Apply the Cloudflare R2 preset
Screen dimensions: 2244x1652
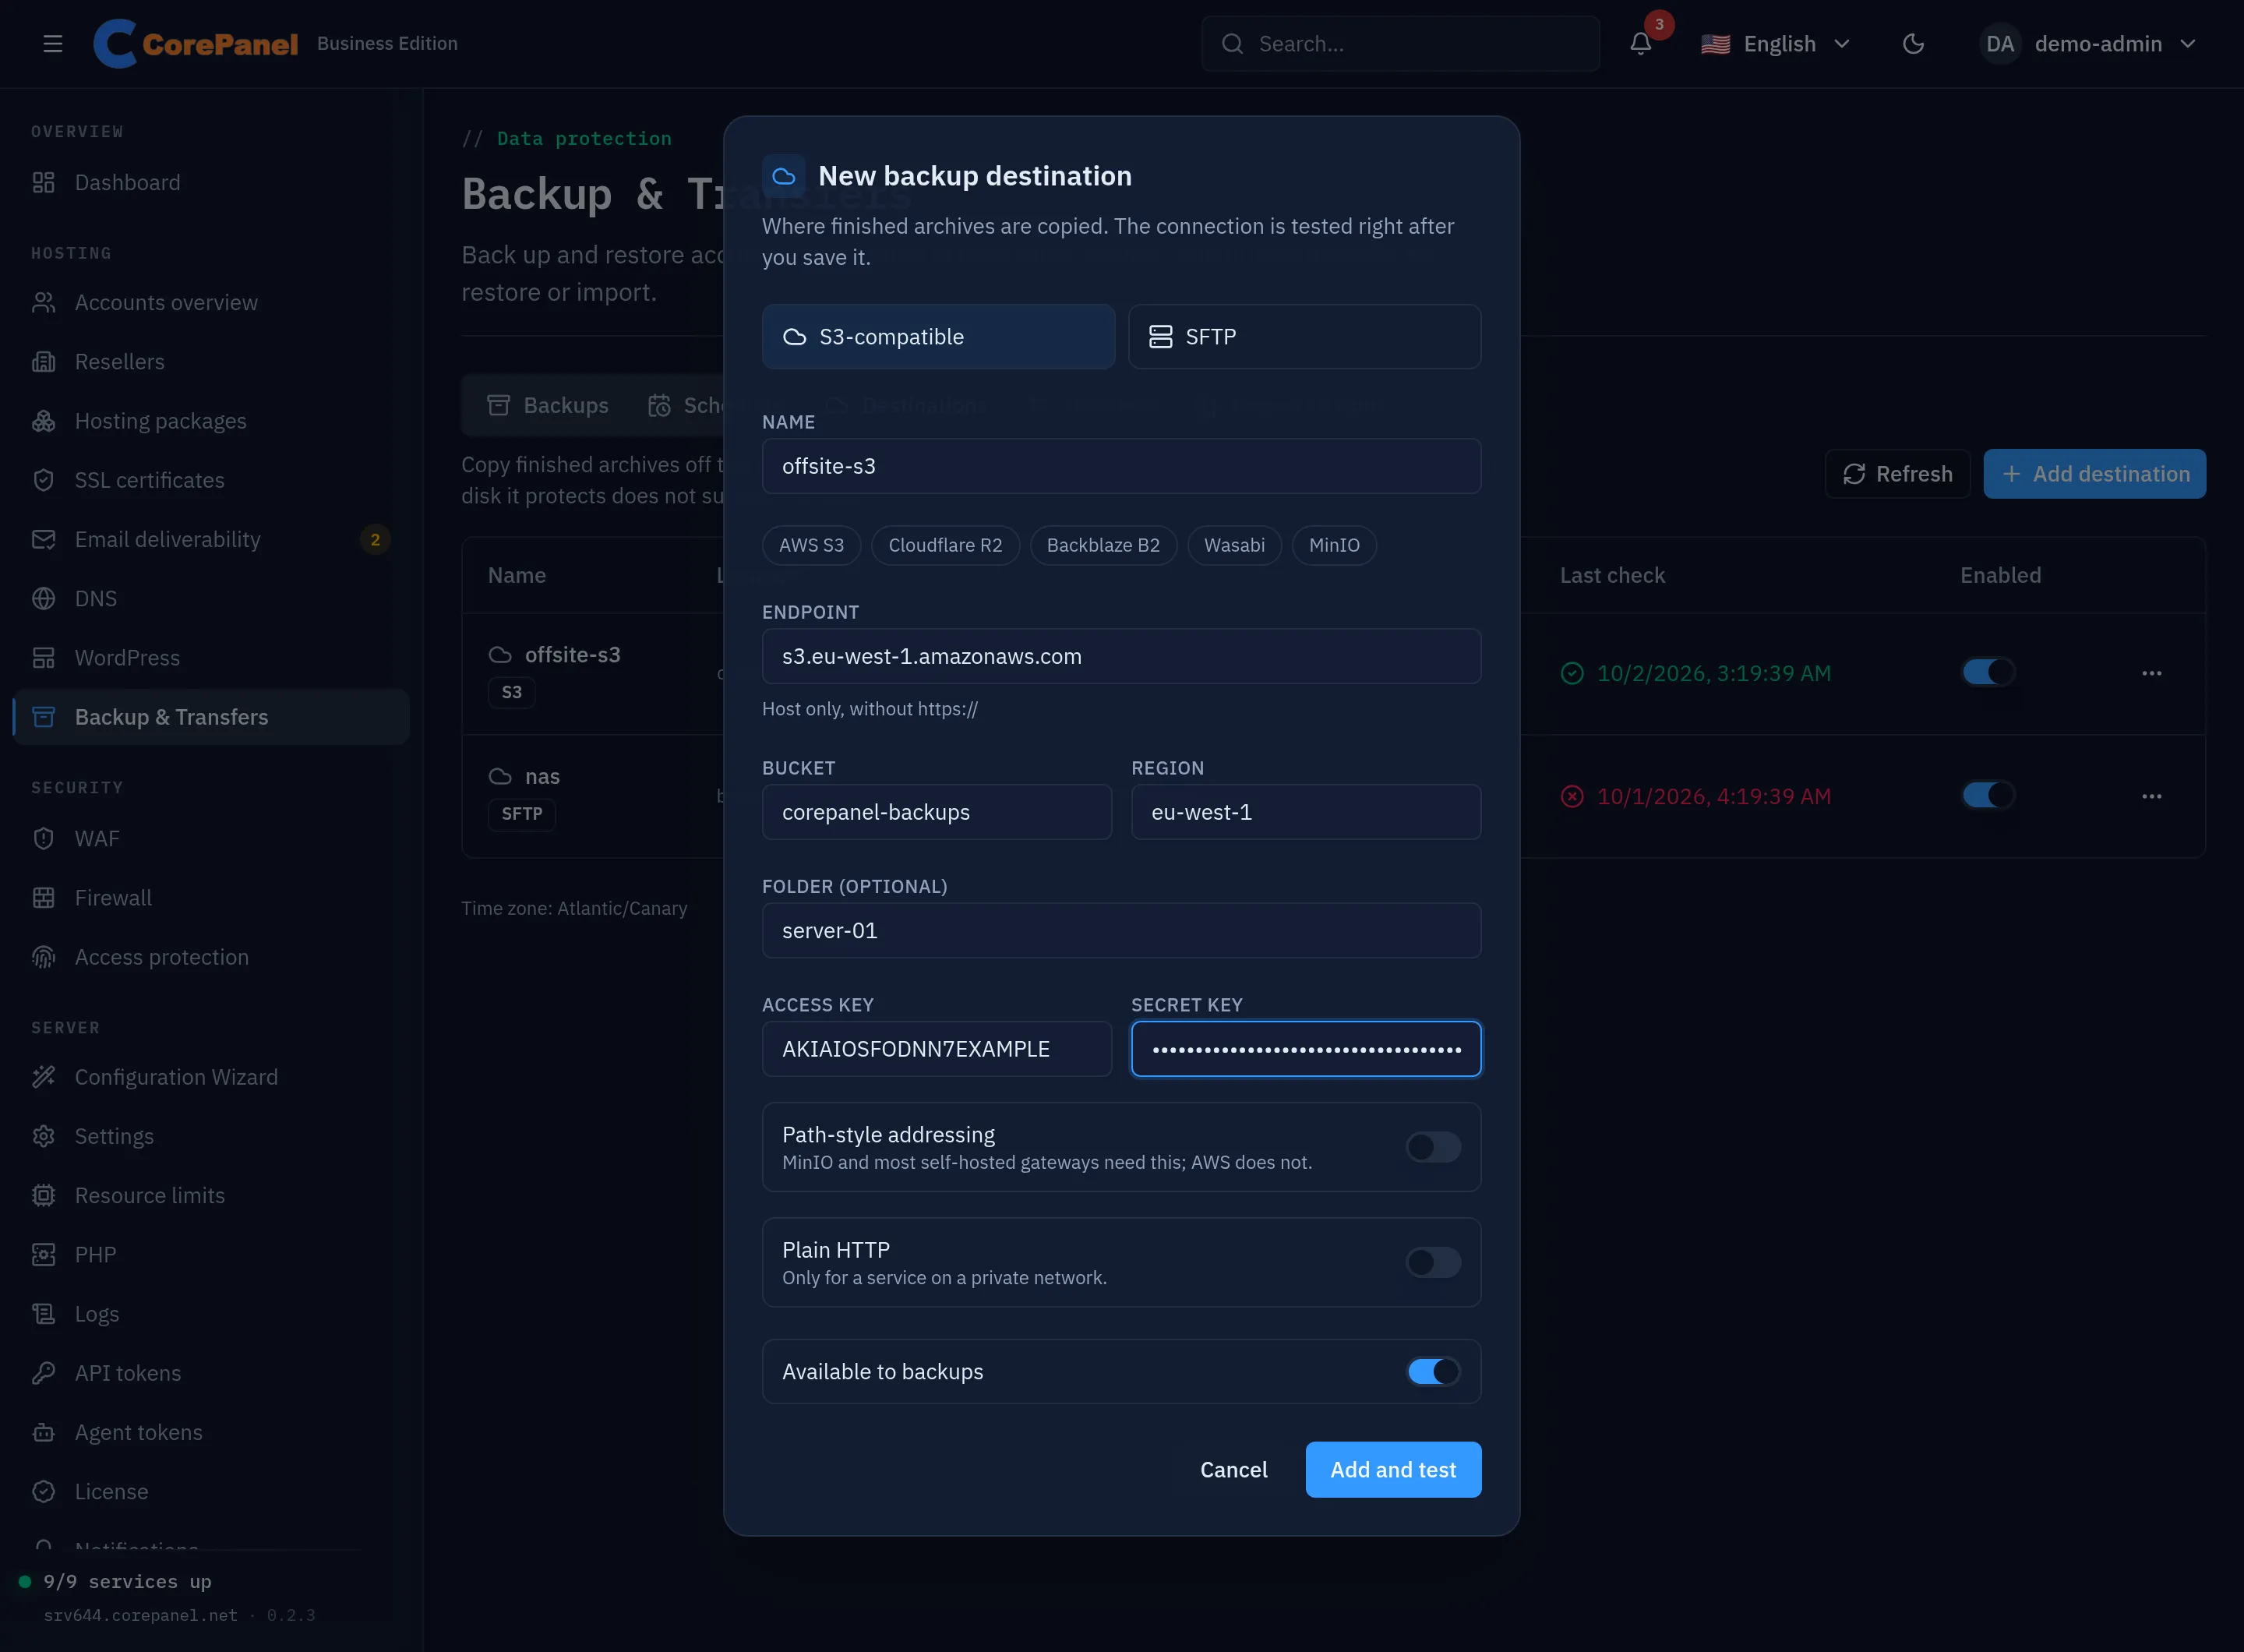[x=945, y=545]
